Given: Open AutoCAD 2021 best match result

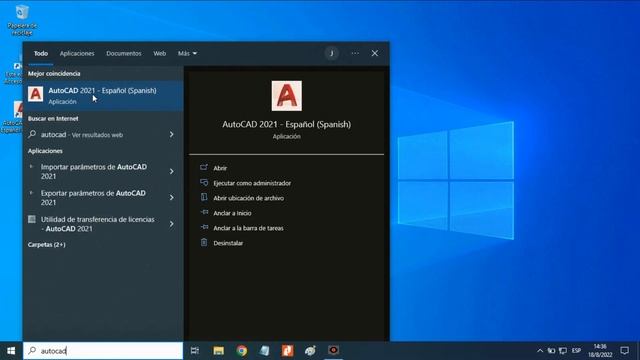Looking at the screenshot, I should click(103, 96).
